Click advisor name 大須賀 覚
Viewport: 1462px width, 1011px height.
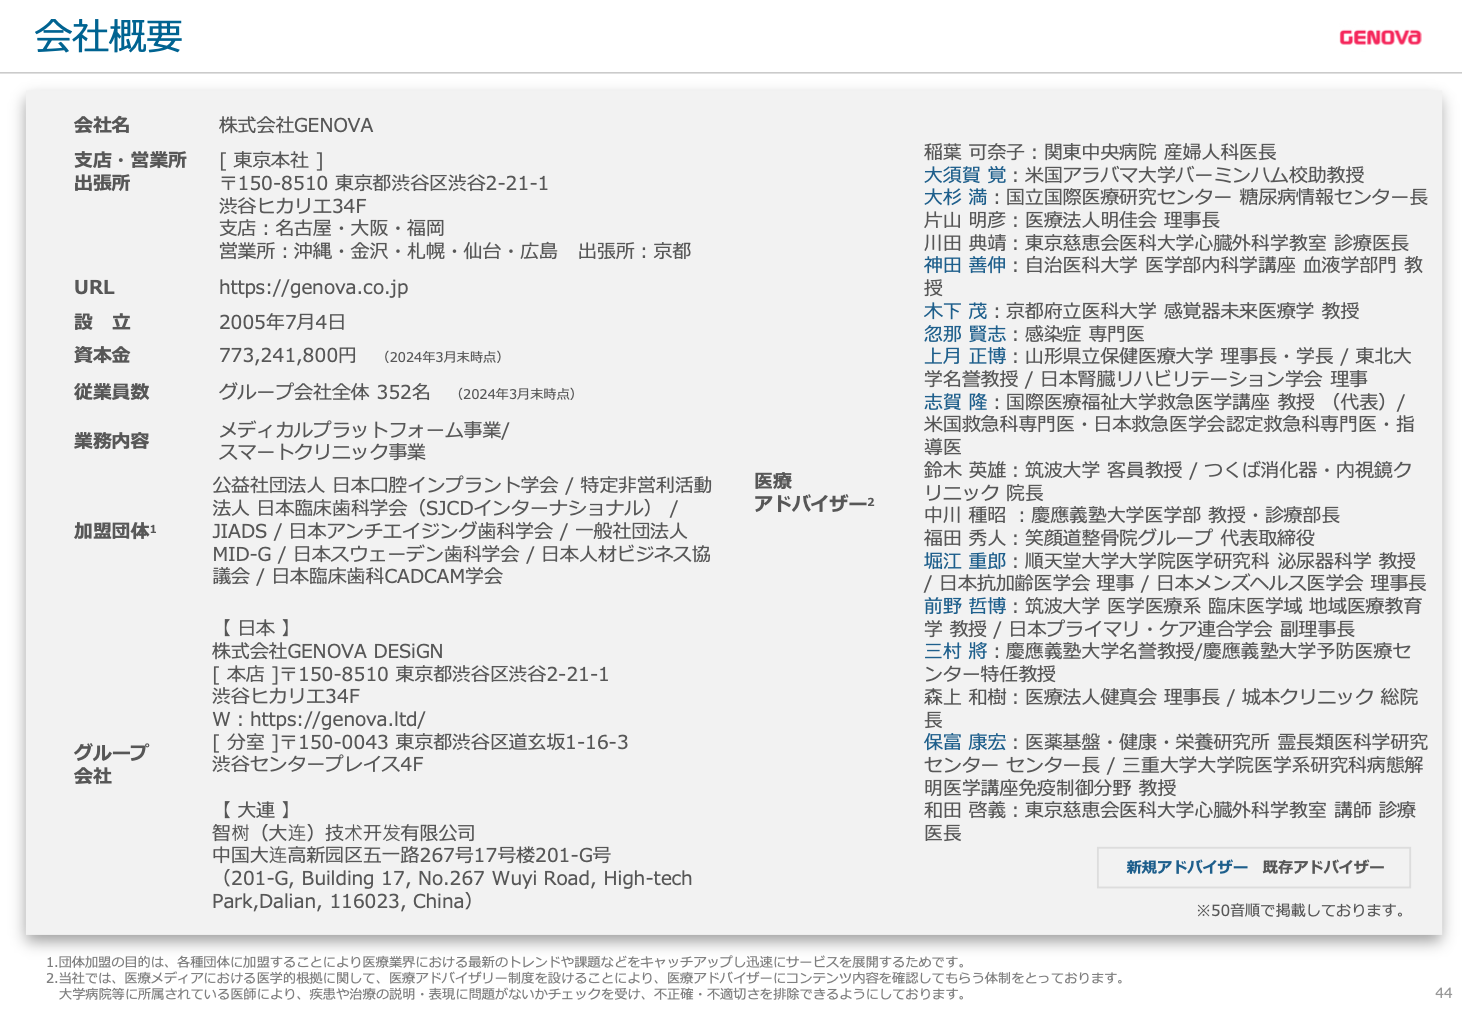964,175
